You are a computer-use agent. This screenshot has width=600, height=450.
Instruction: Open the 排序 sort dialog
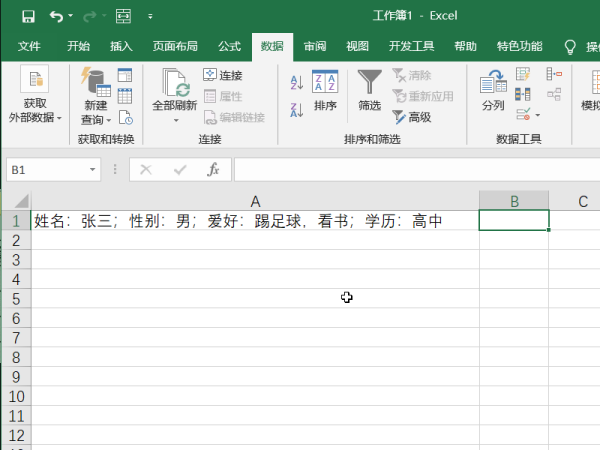(x=325, y=91)
